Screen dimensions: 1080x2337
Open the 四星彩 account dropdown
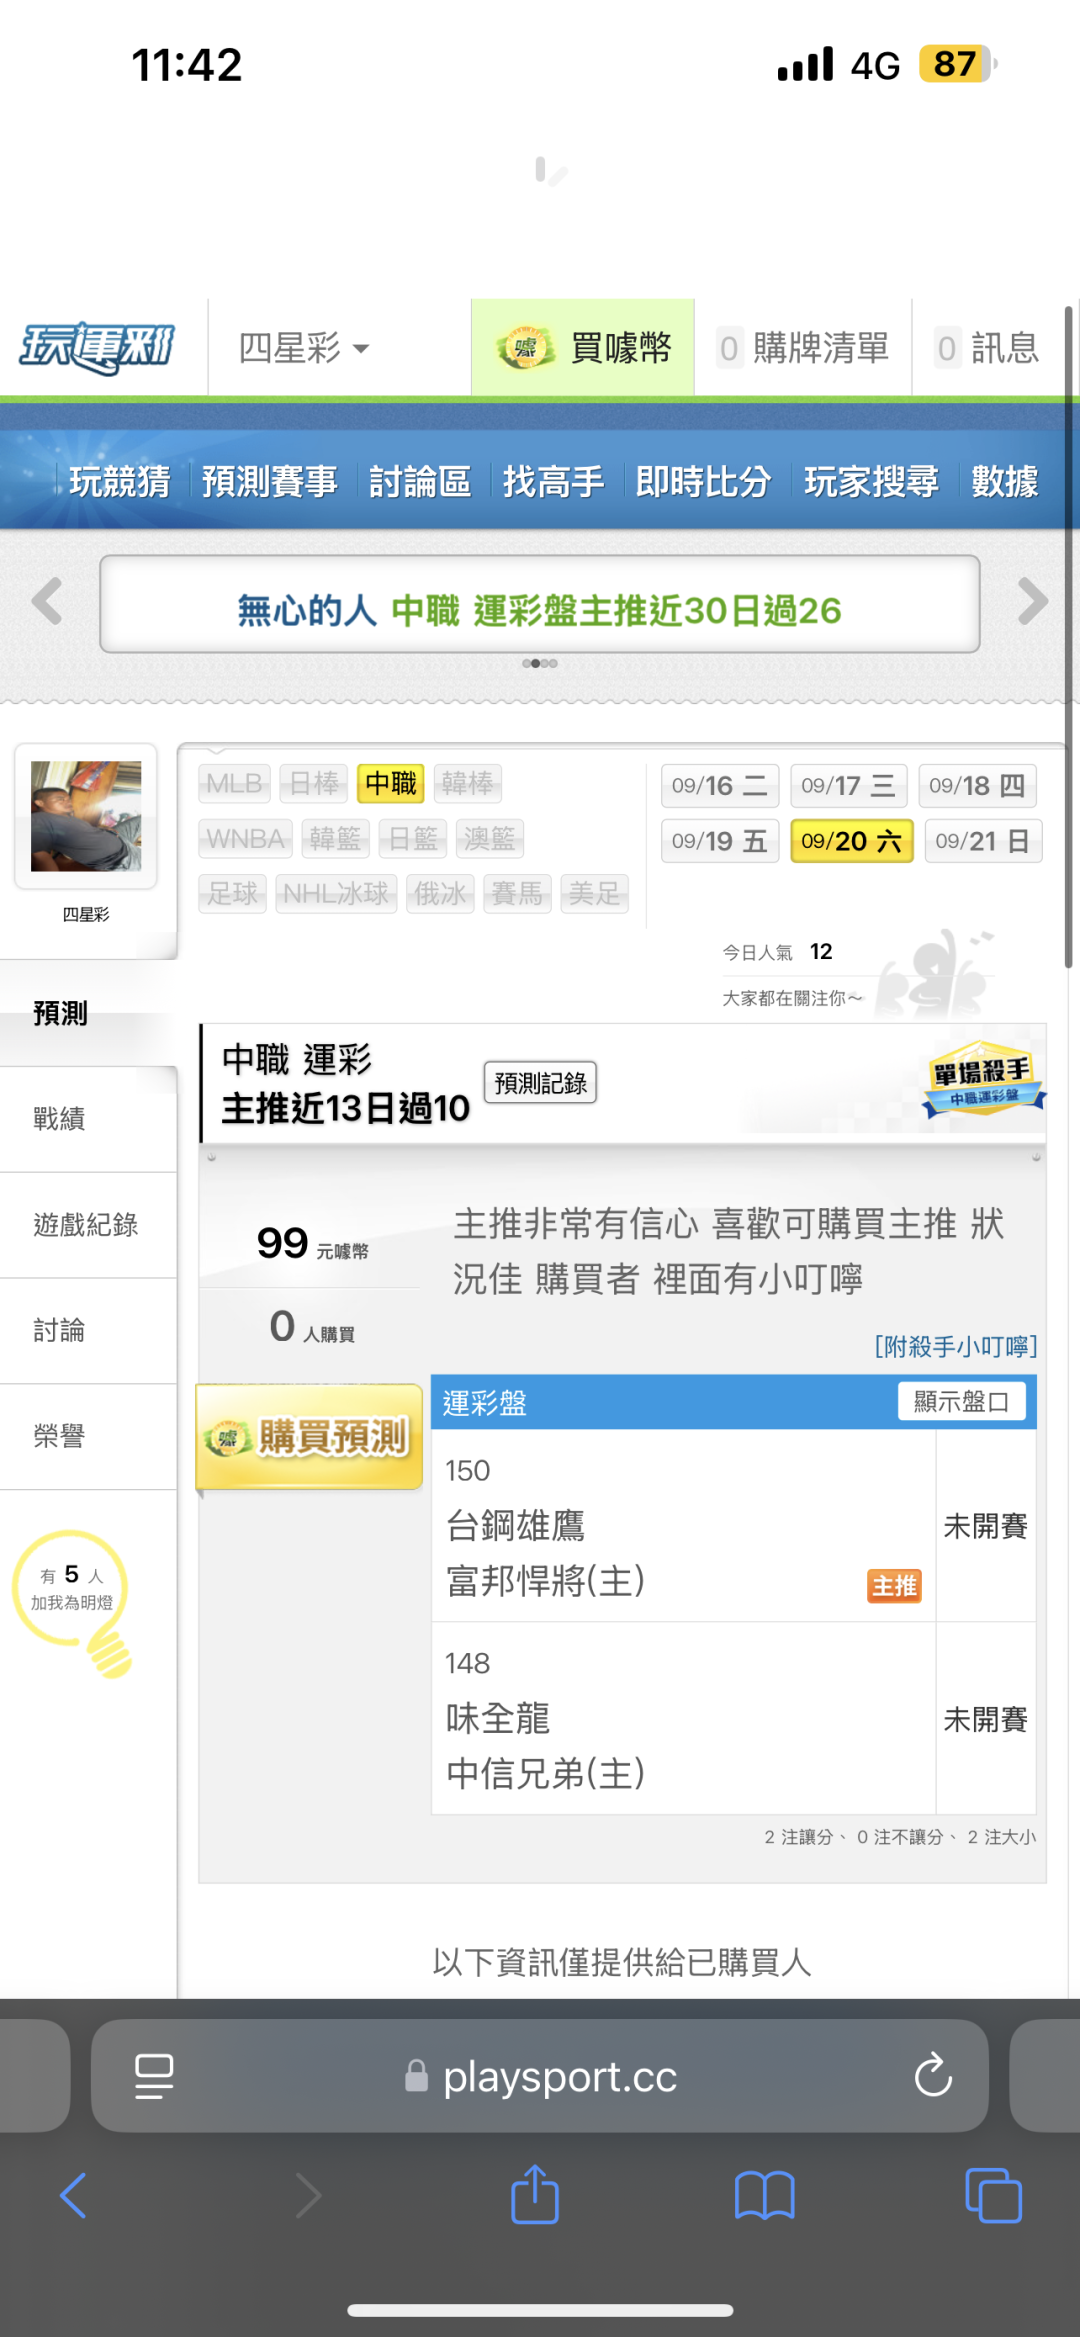[304, 348]
